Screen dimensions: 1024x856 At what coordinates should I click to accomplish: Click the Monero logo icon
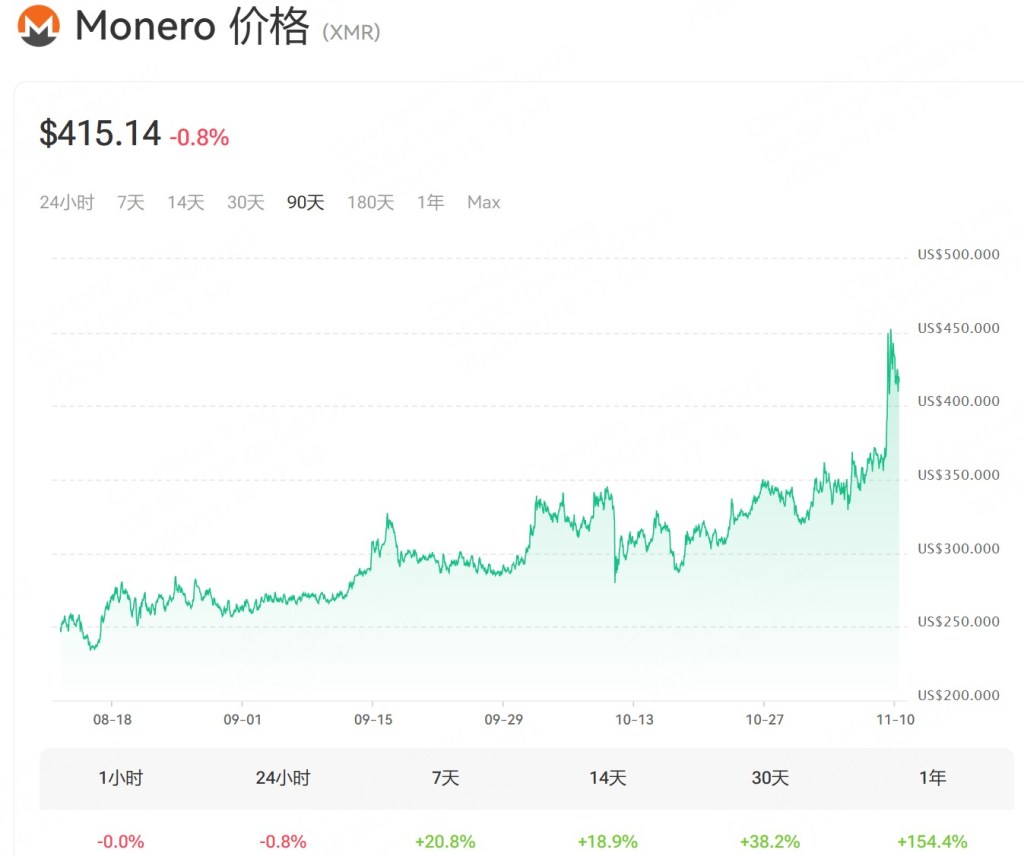coord(38,27)
